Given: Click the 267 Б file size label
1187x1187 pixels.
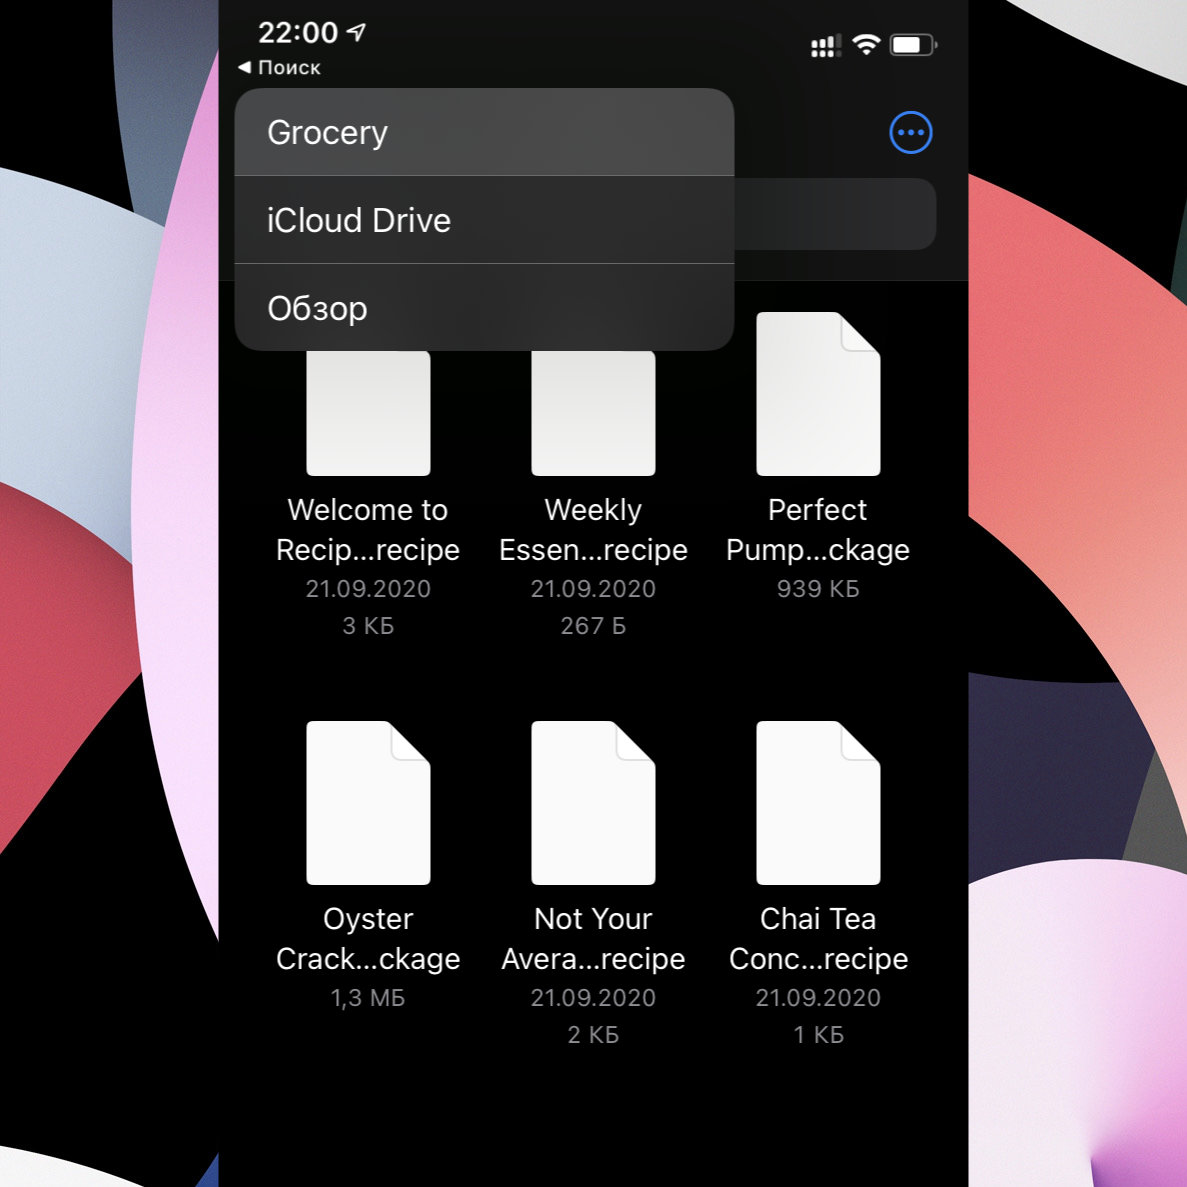Looking at the screenshot, I should tap(593, 626).
